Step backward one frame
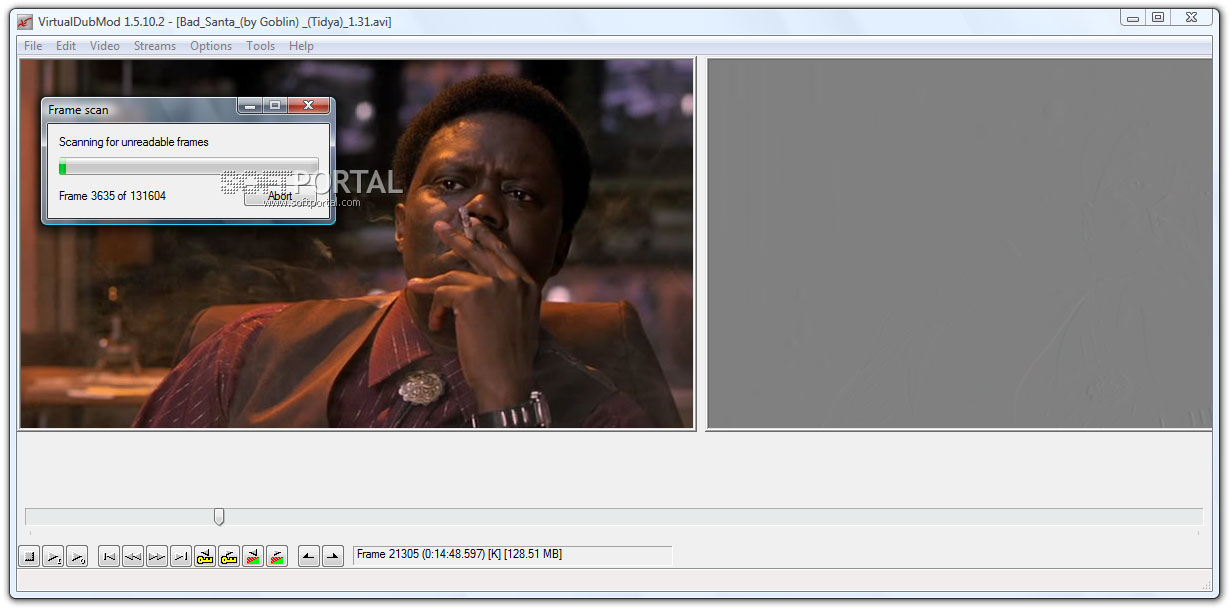1230x615 pixels. click(133, 557)
